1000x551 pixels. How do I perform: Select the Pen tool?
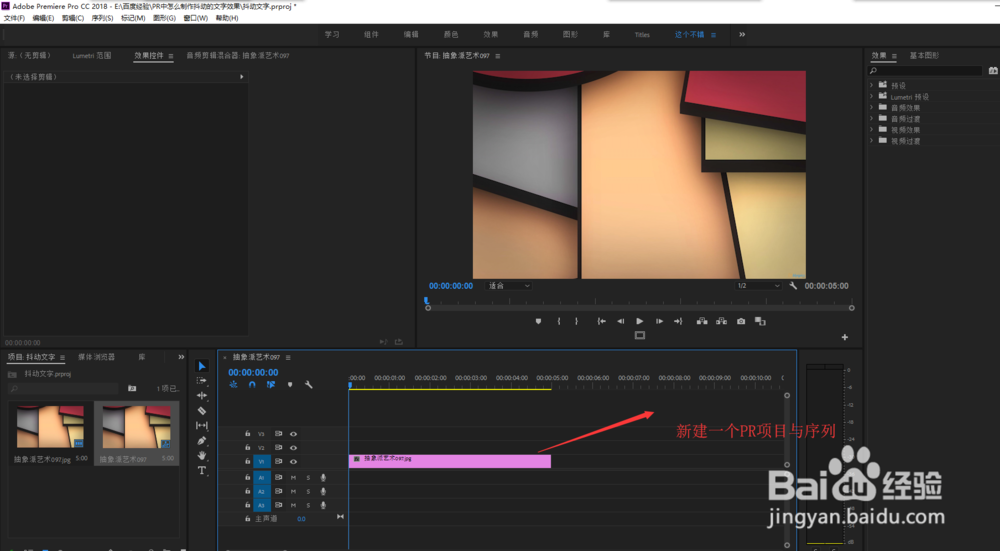click(202, 441)
